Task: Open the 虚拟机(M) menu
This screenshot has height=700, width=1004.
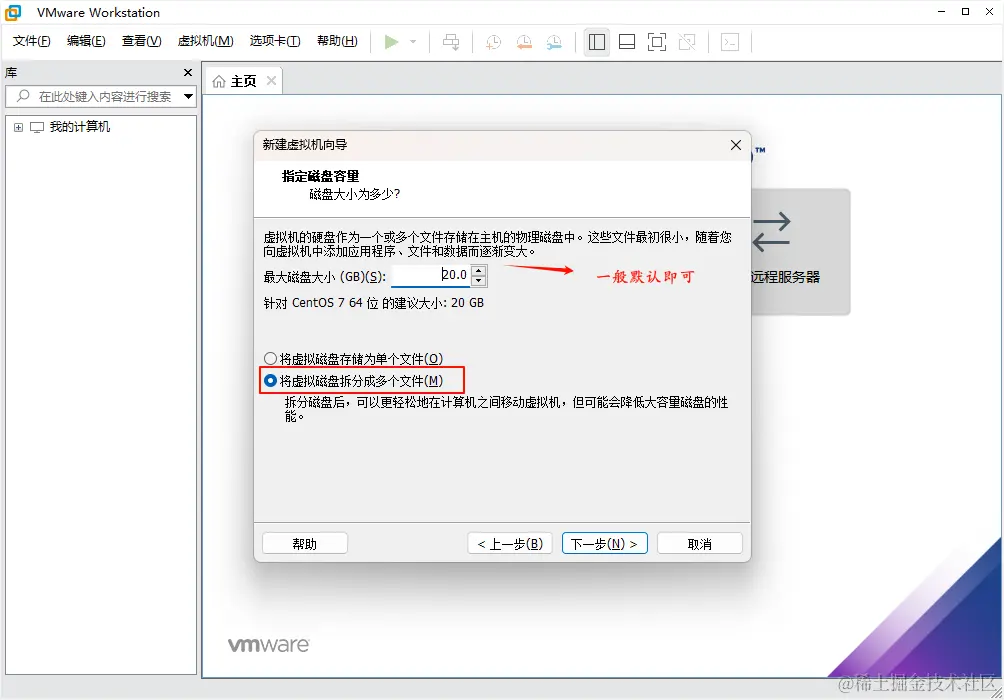Action: click(x=206, y=41)
